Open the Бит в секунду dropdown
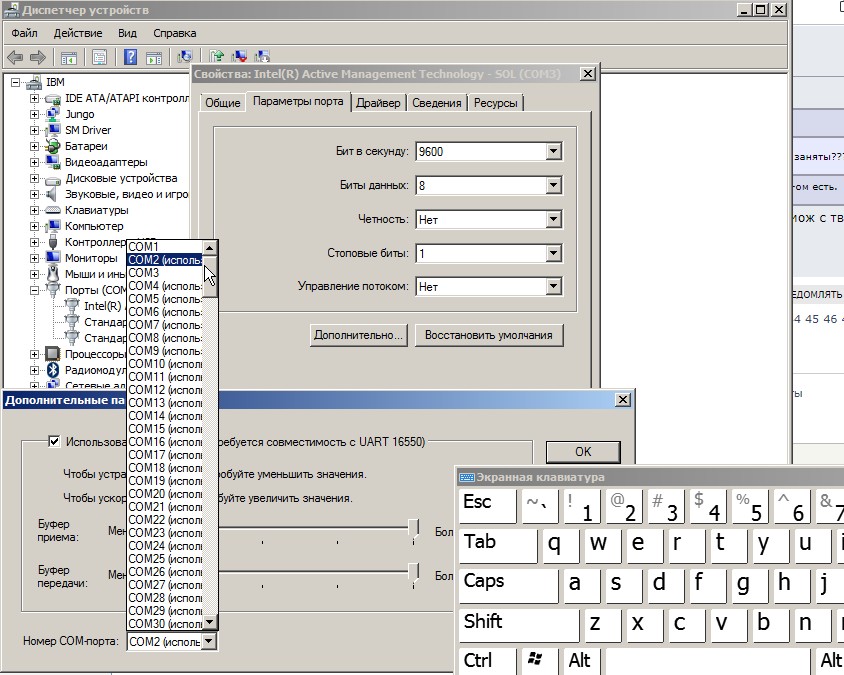The height and width of the screenshot is (675, 844). coord(553,151)
